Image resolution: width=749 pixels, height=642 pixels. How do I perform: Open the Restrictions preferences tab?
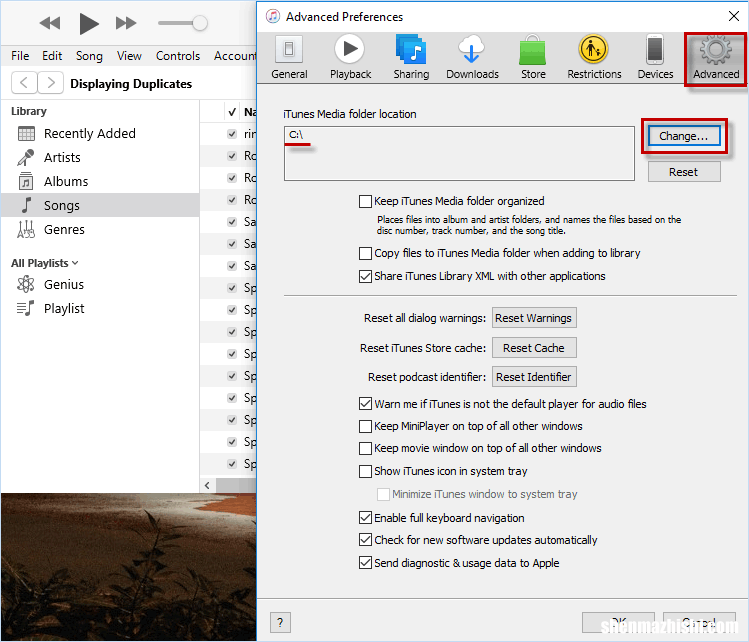point(594,58)
